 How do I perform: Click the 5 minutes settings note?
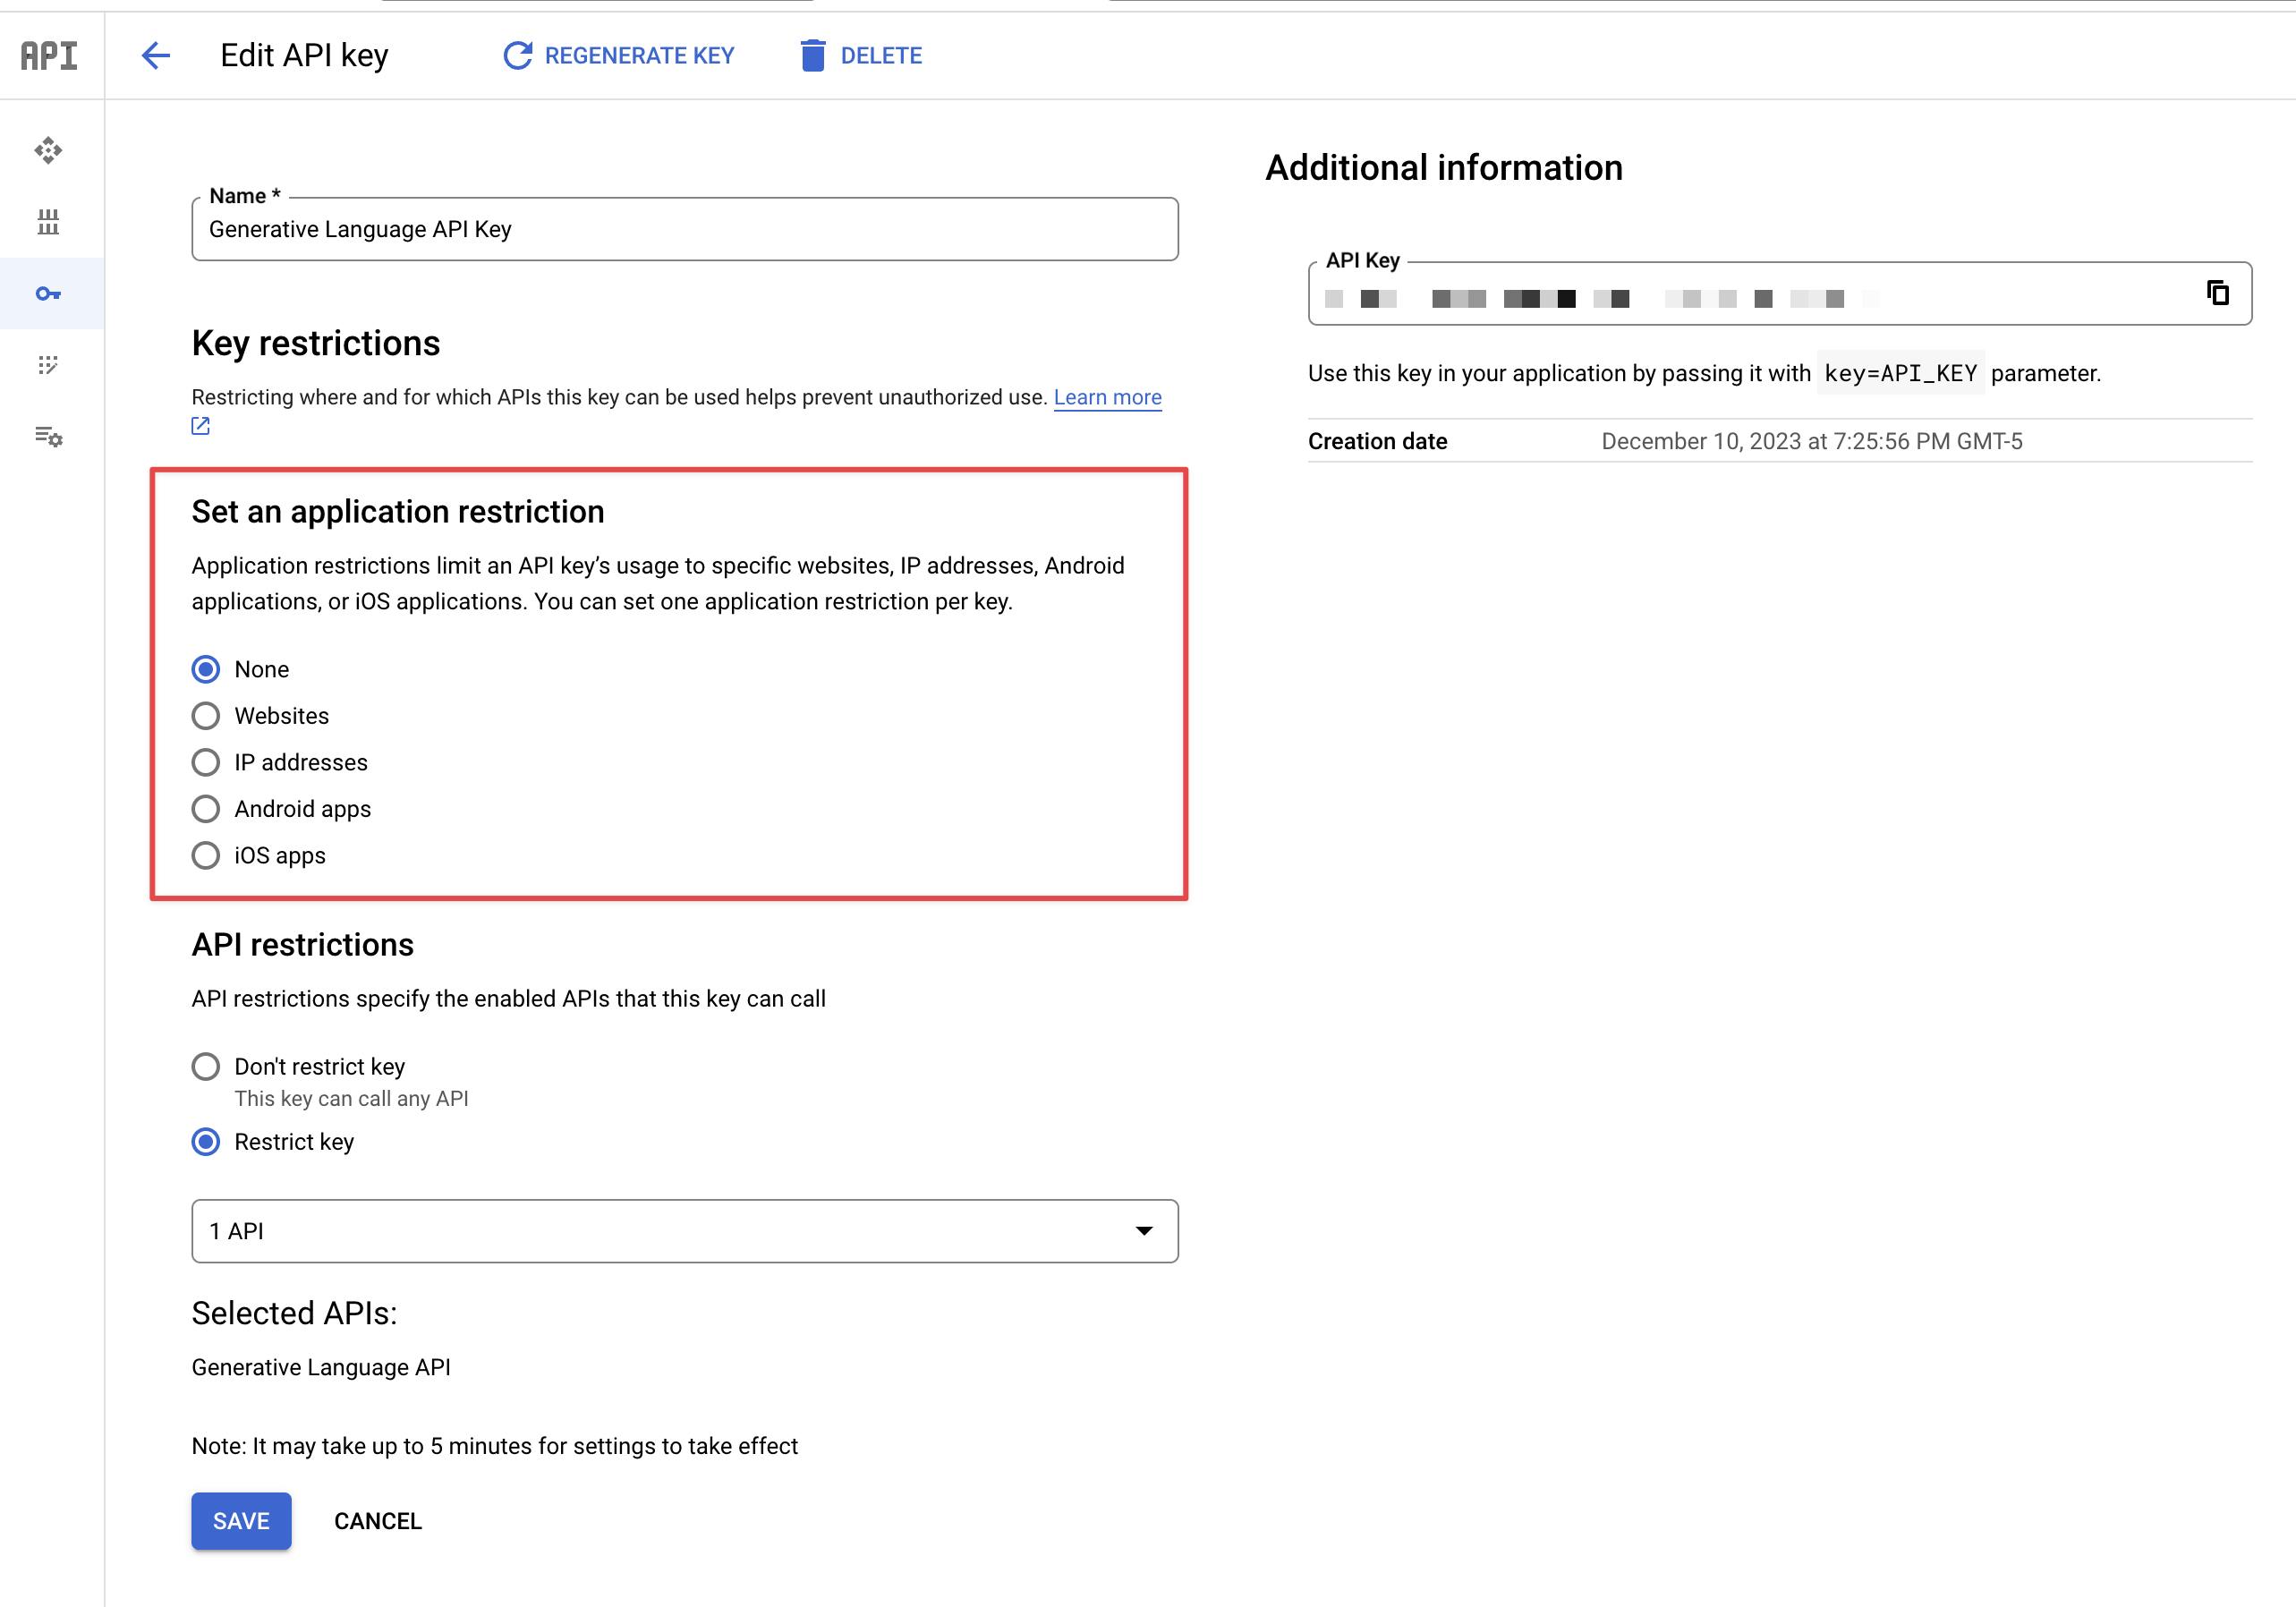(495, 1446)
